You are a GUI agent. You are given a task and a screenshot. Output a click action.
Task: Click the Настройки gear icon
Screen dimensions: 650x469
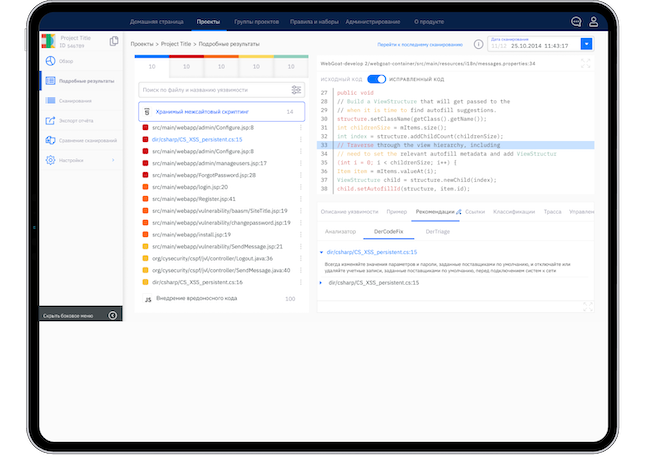point(50,160)
